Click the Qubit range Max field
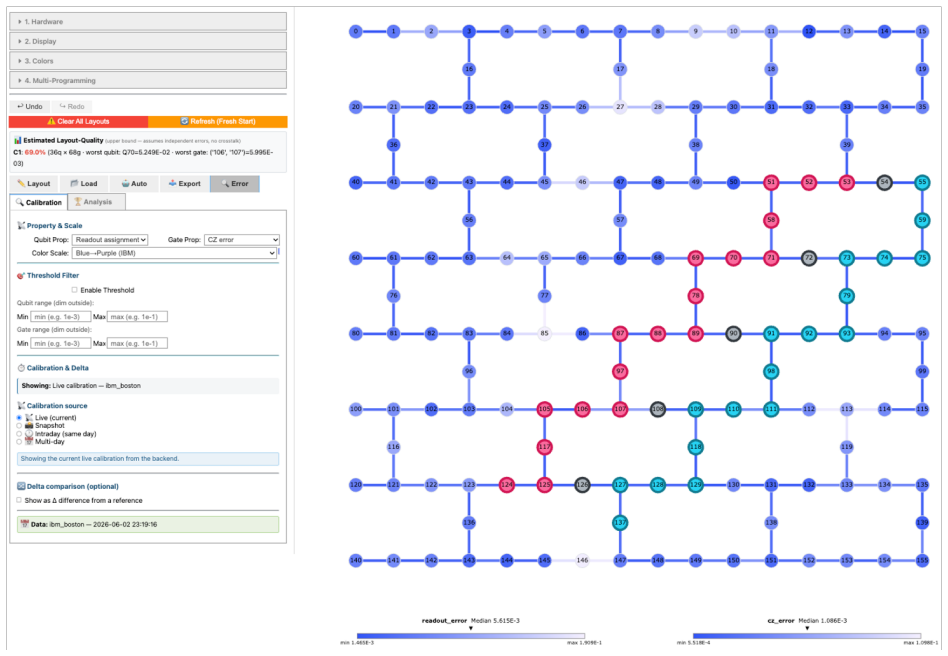The width and height of the screenshot is (948, 656). click(x=137, y=317)
